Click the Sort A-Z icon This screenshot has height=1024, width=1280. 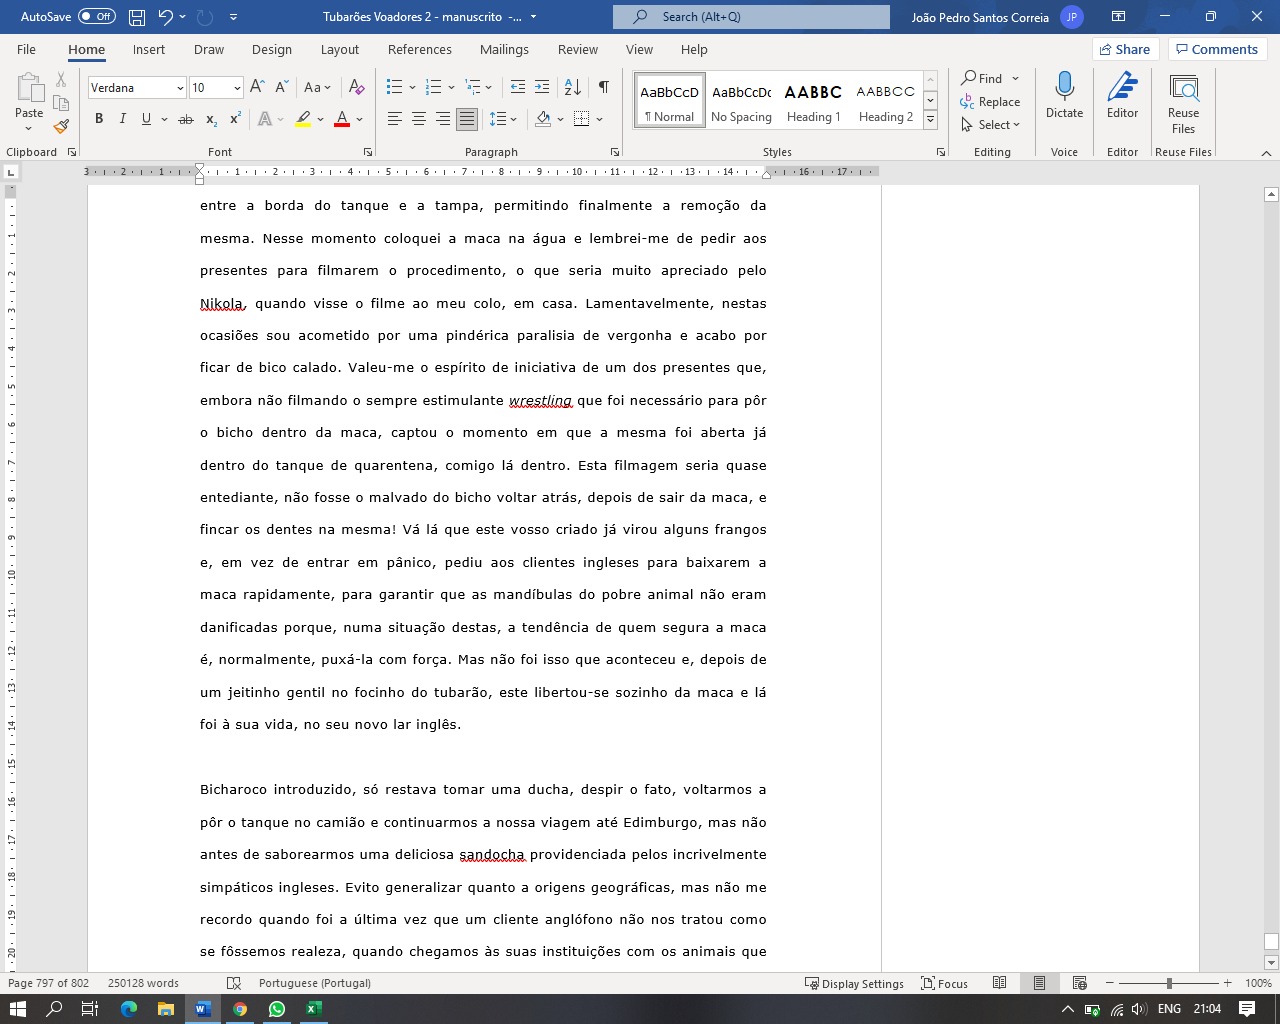click(573, 87)
